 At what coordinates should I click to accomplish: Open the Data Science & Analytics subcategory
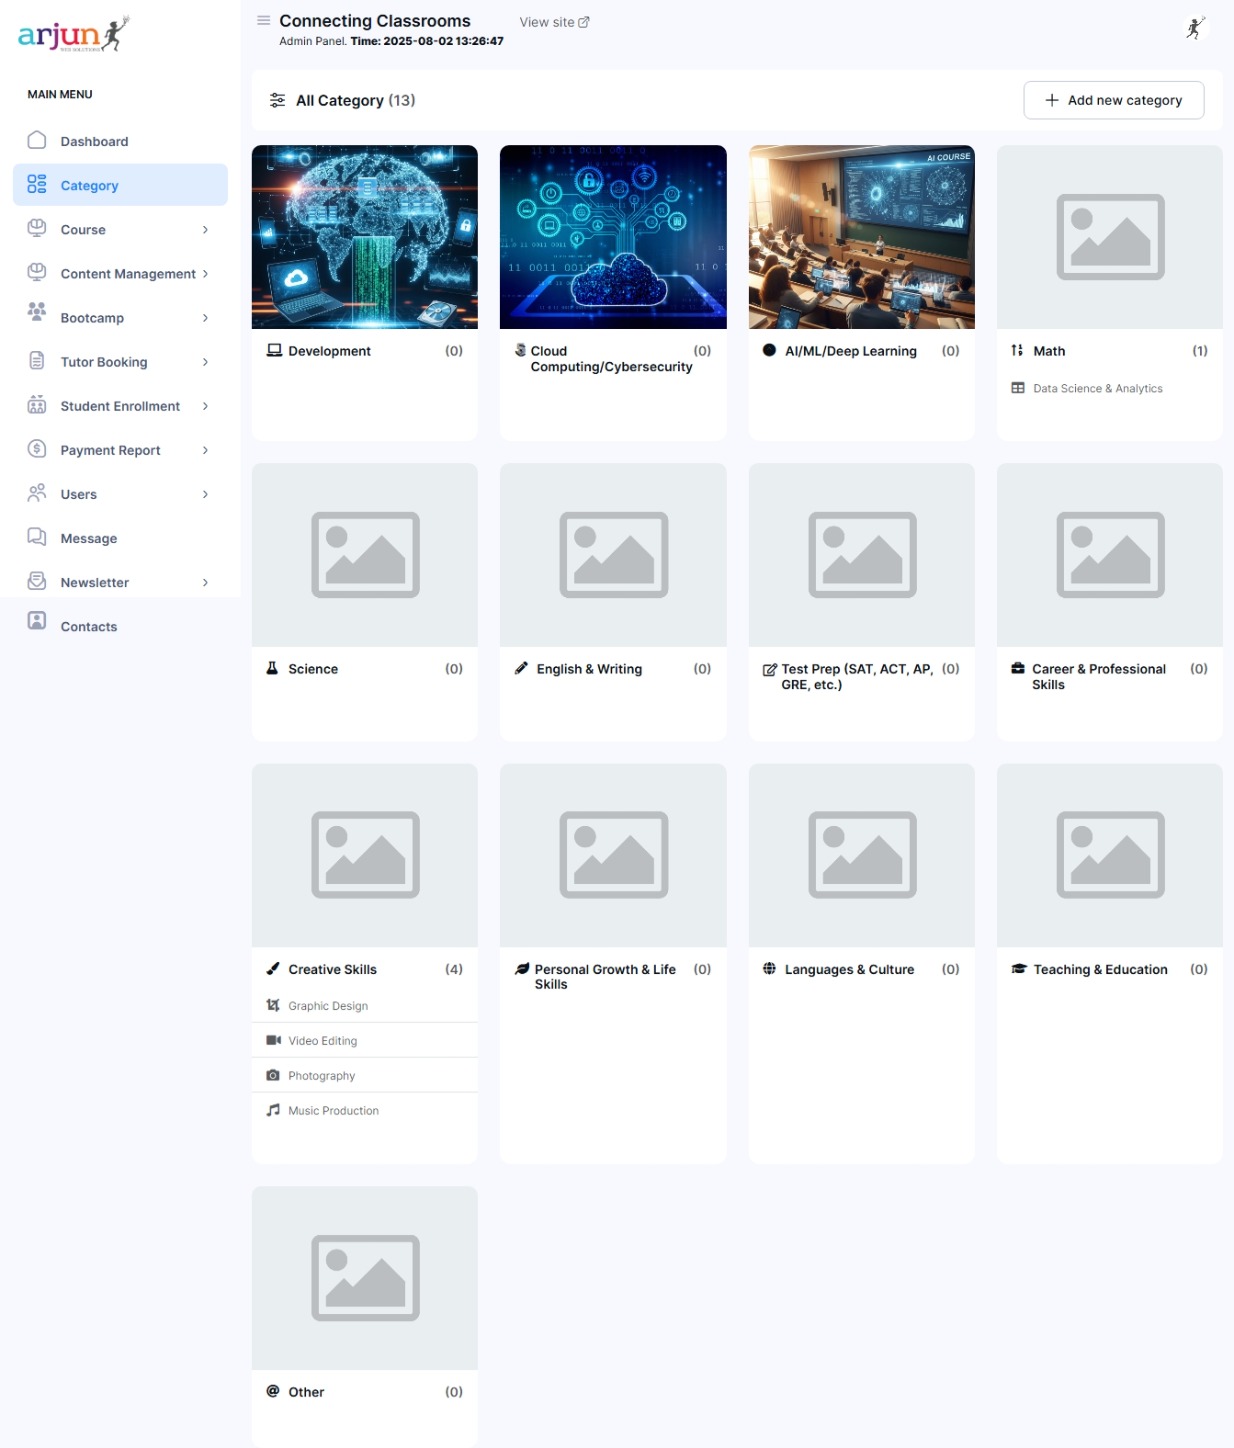tap(1097, 388)
